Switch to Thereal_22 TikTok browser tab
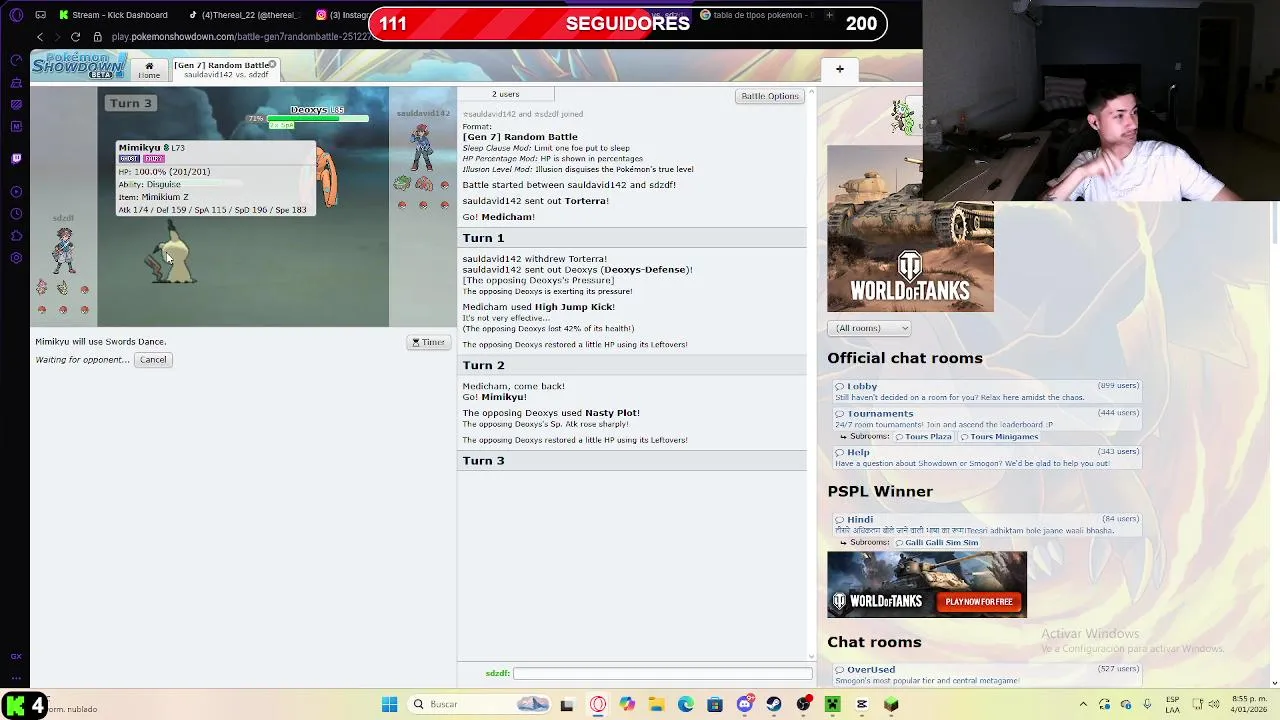 244,15
